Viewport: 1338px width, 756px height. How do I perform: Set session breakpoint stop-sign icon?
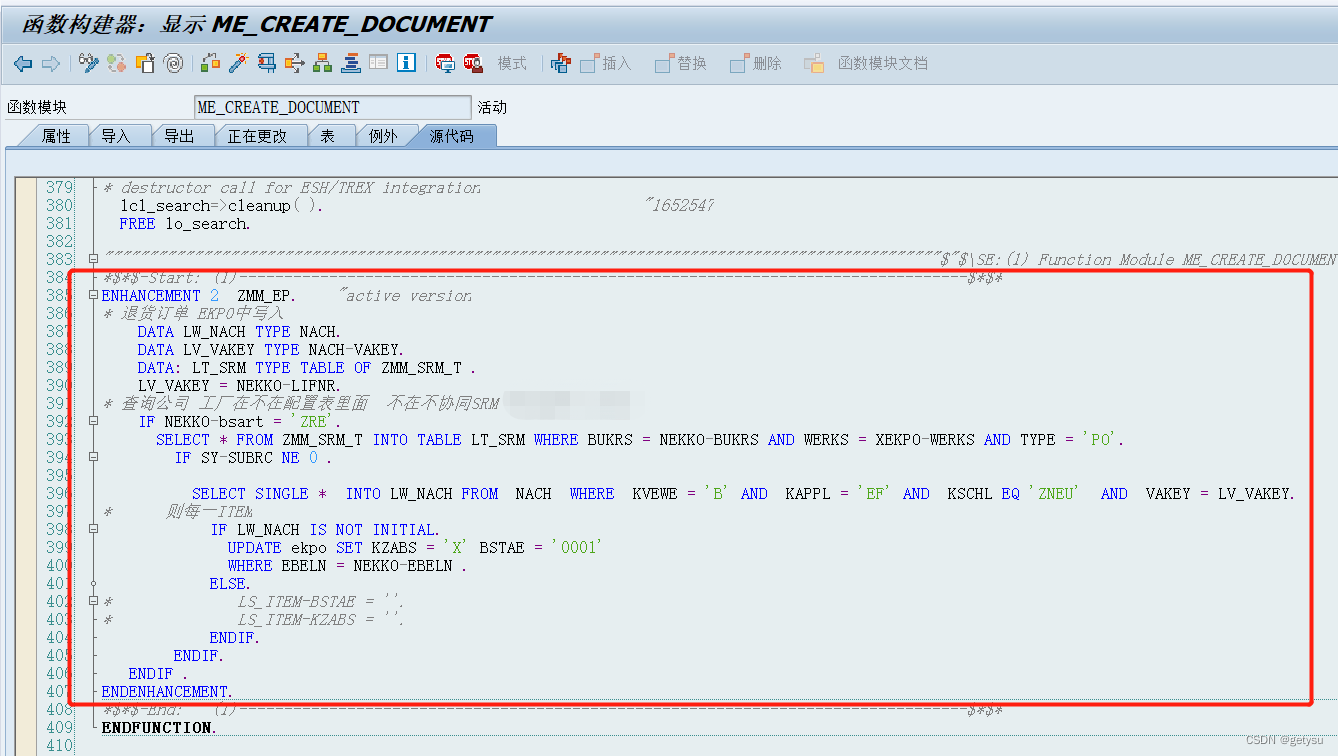[x=445, y=63]
